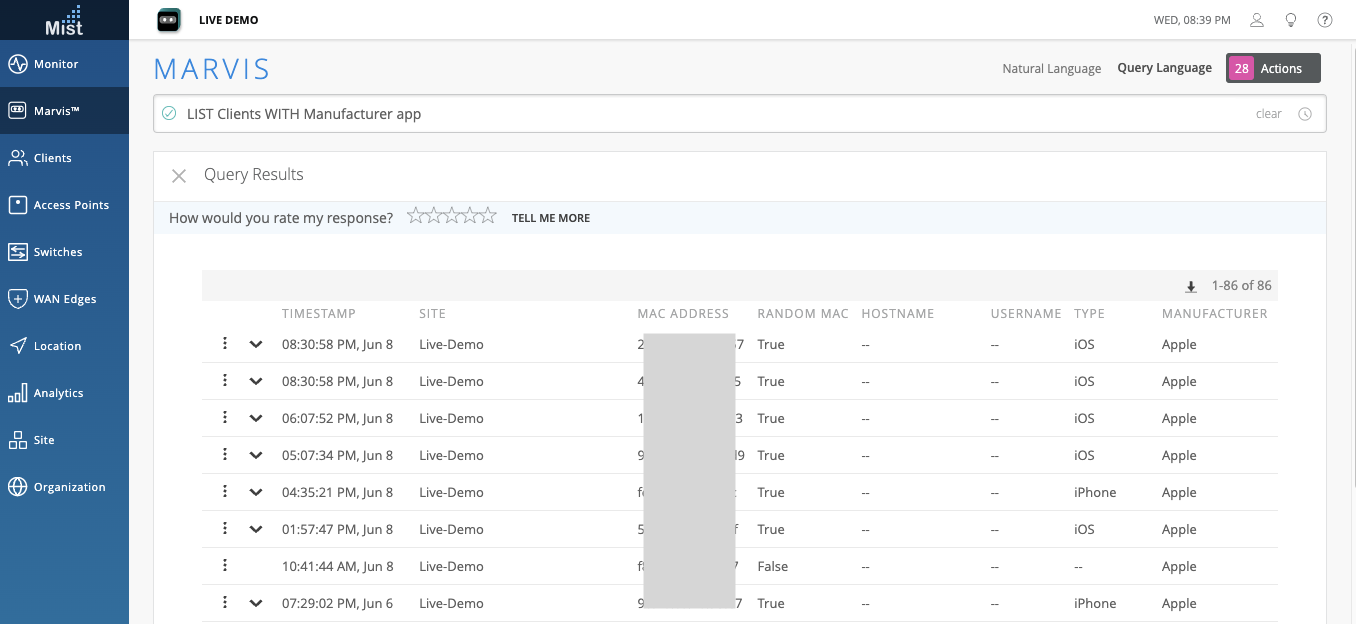Click the Mist logo
The height and width of the screenshot is (624, 1356).
(x=64, y=20)
